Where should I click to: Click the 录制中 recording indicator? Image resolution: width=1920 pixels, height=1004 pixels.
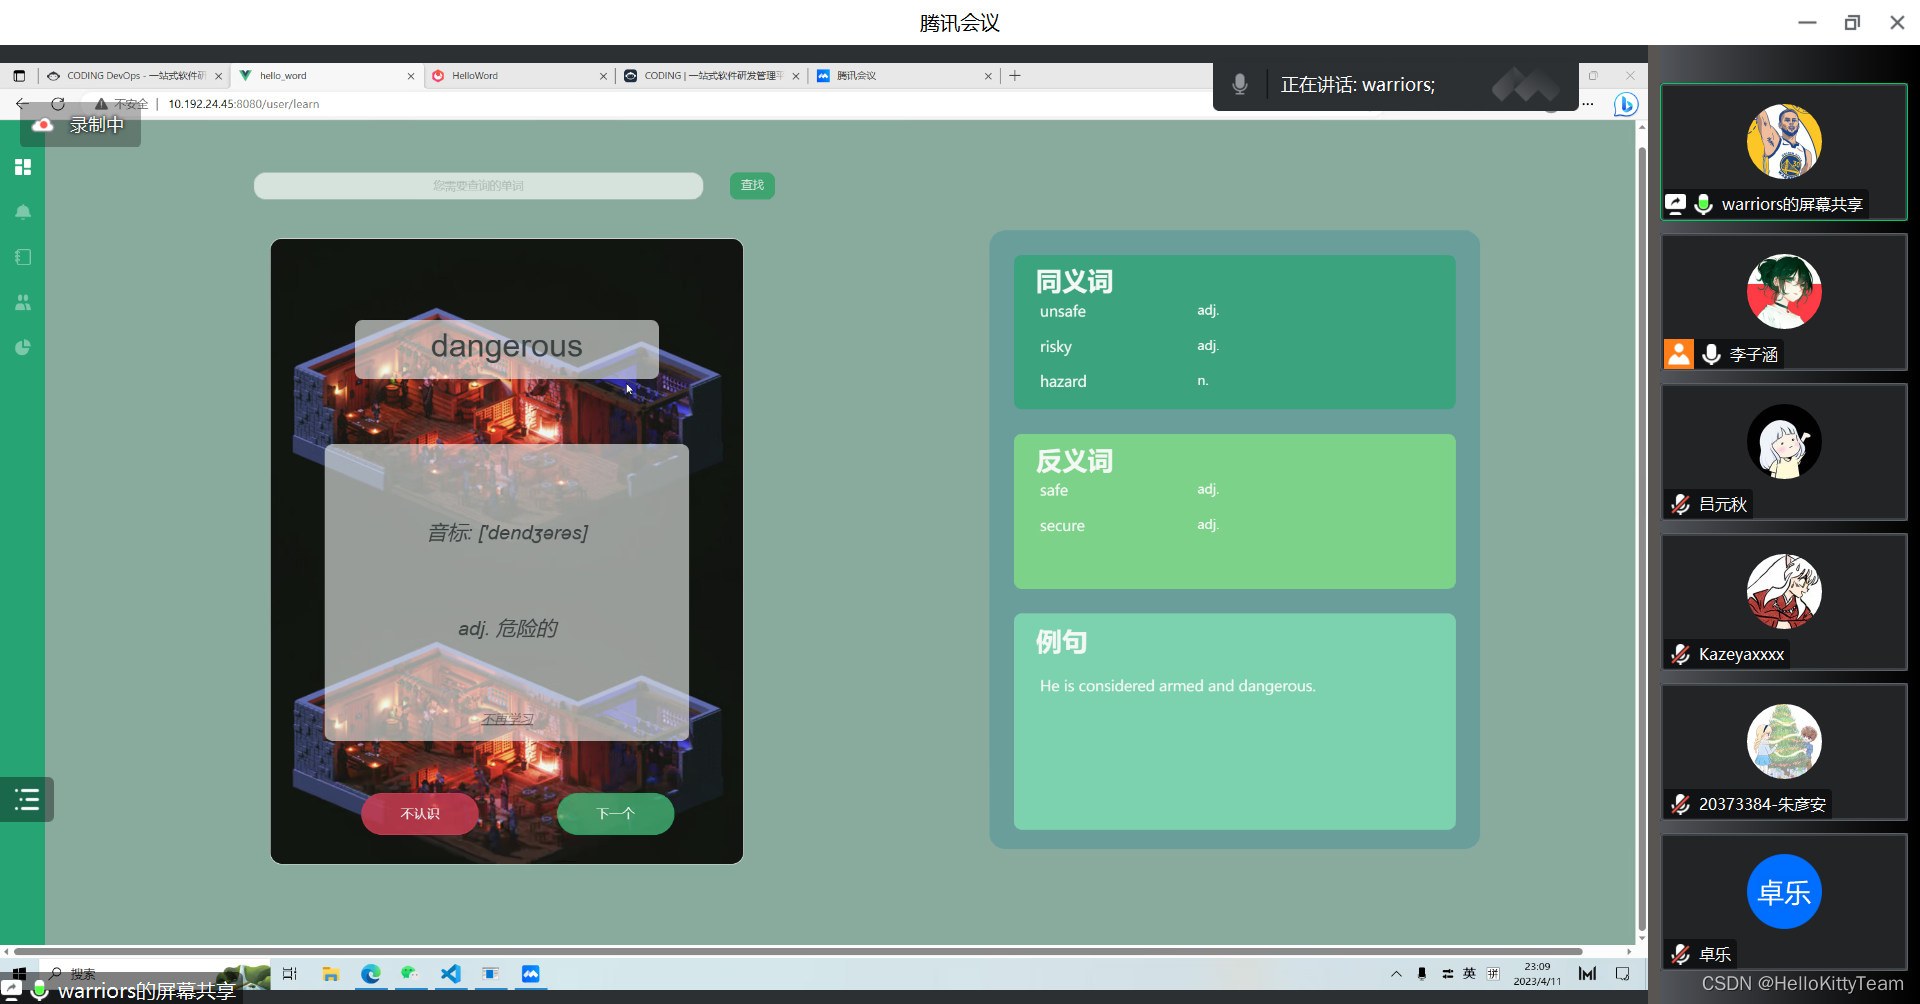[80, 125]
